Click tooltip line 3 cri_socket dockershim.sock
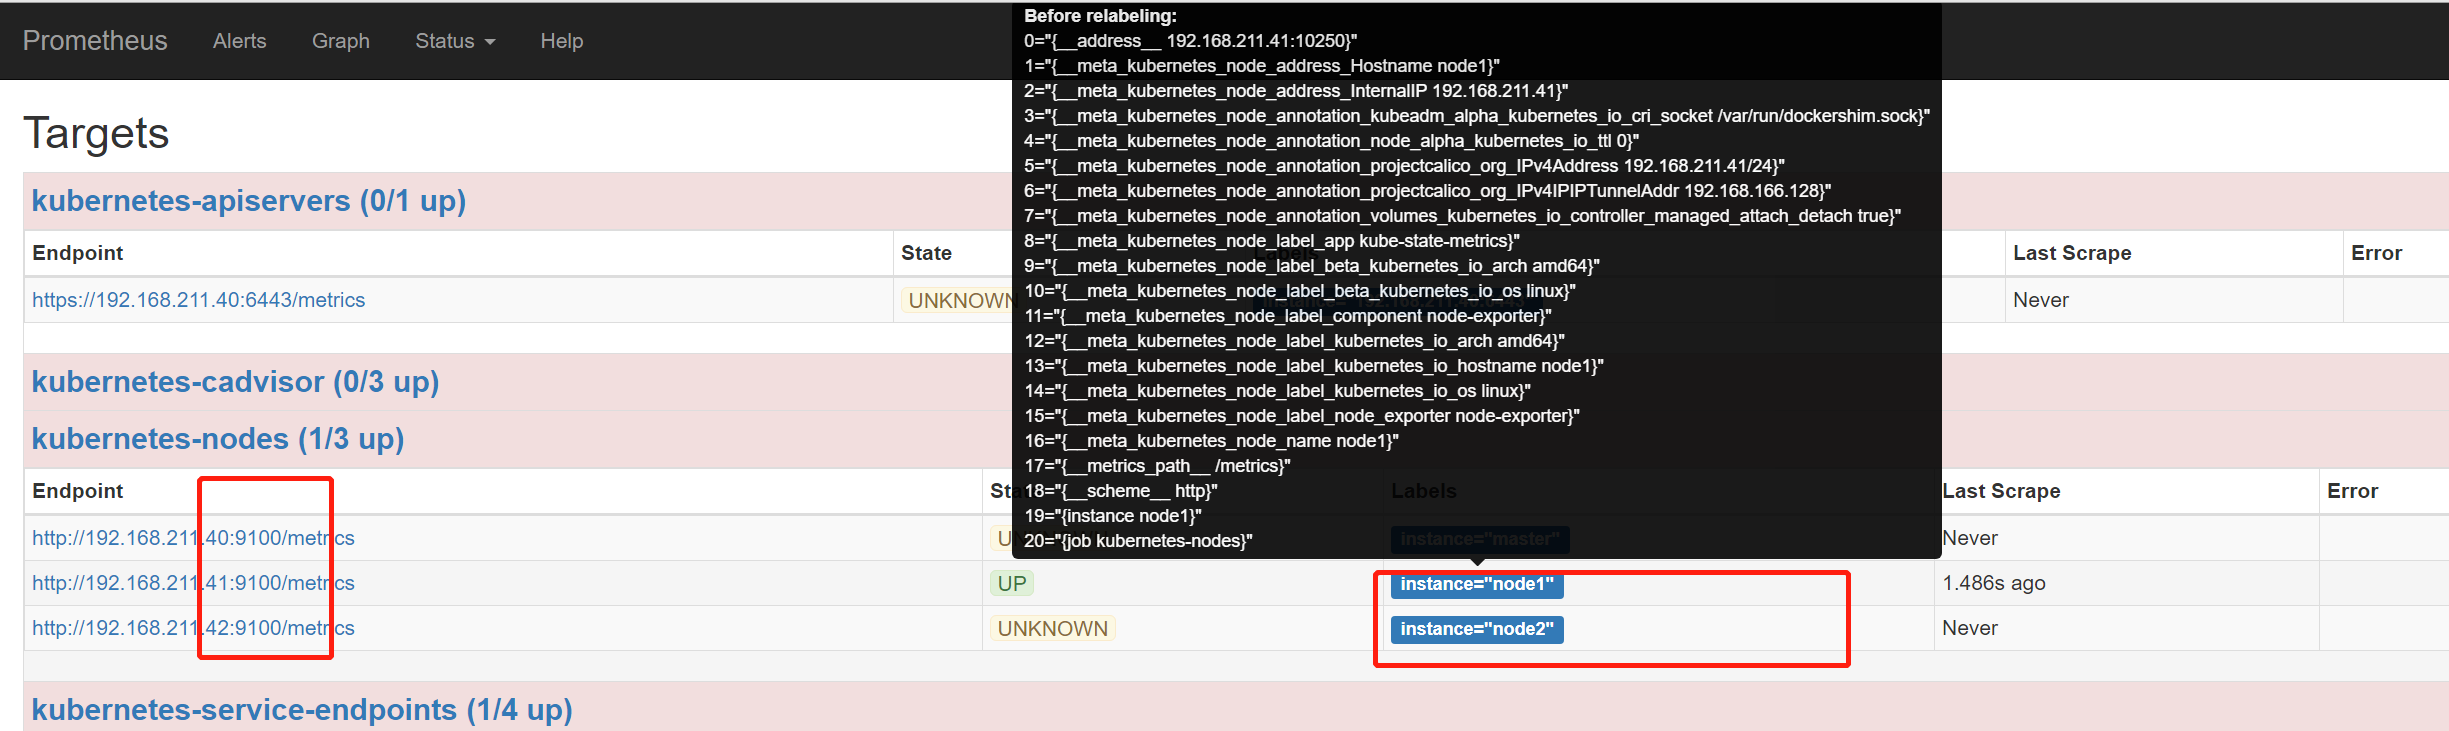This screenshot has height=731, width=2449. [x=1477, y=116]
